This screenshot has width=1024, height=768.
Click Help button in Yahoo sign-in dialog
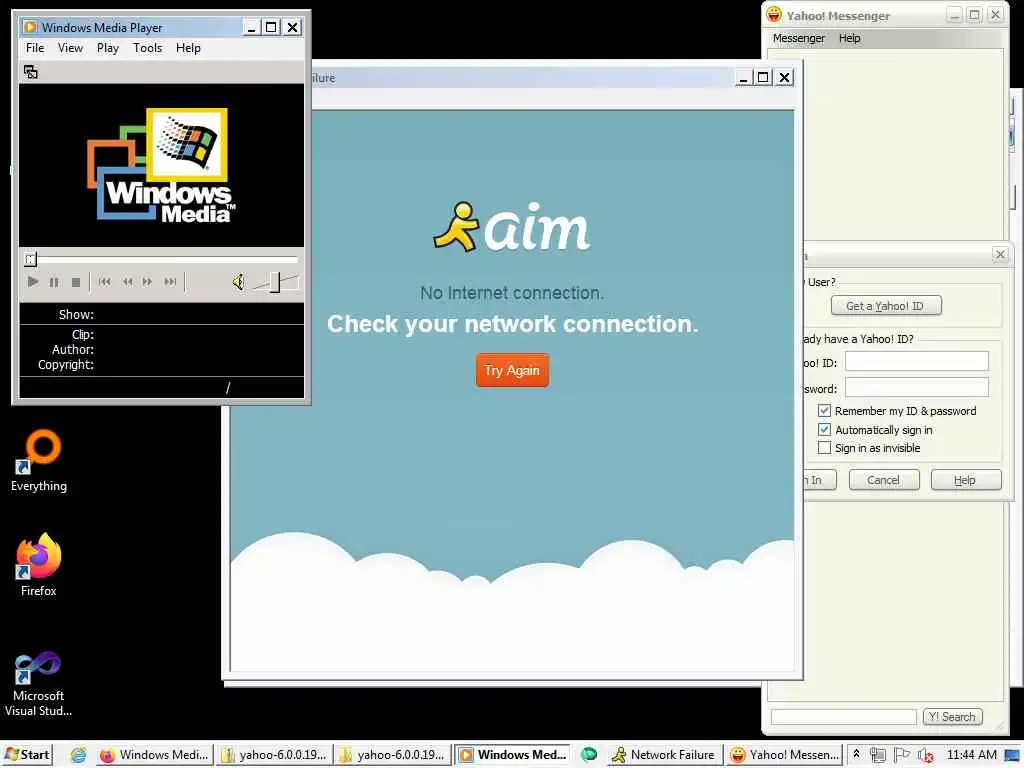point(965,480)
